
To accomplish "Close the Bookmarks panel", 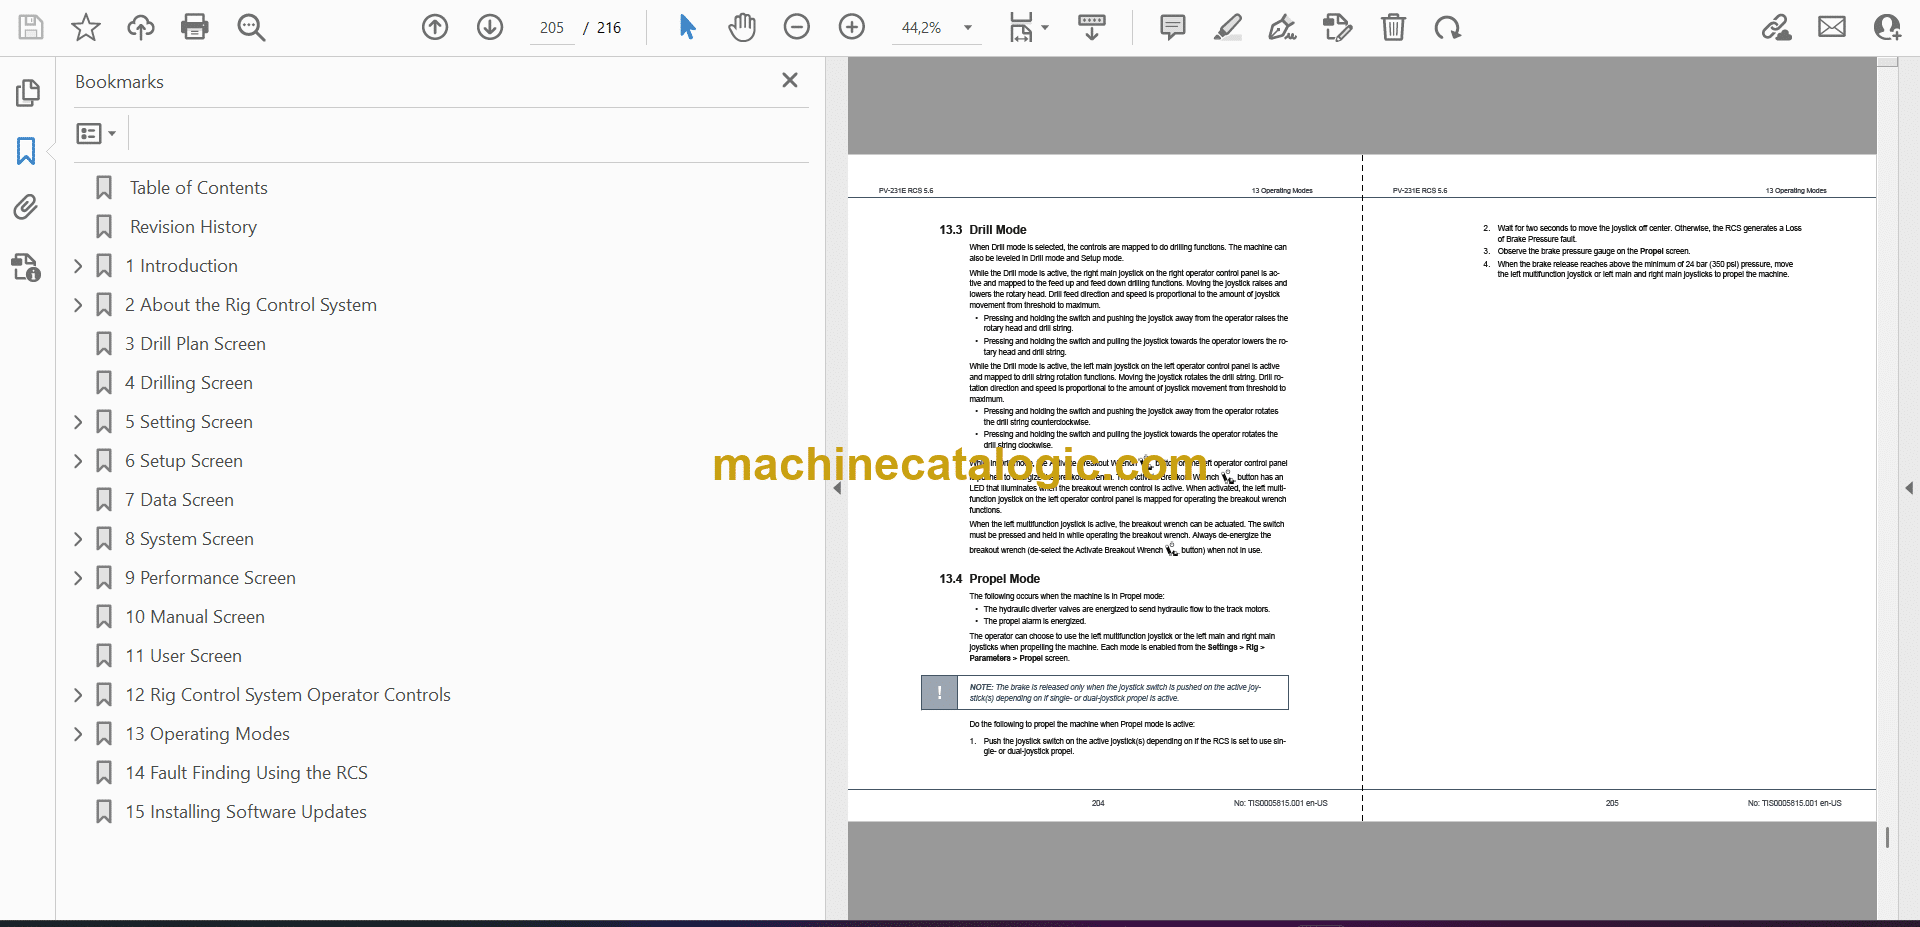I will (789, 80).
